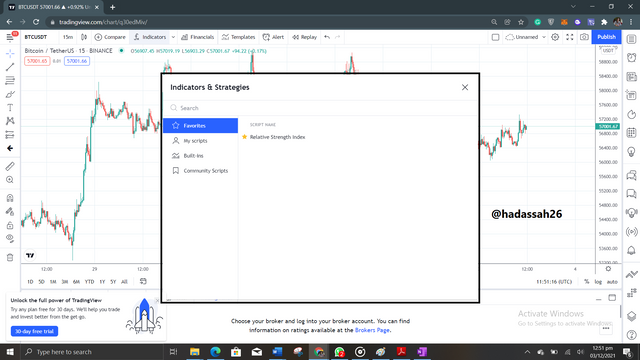This screenshot has height=360, width=640.
Task: Start the 30-day free trial
Action: tap(34, 331)
